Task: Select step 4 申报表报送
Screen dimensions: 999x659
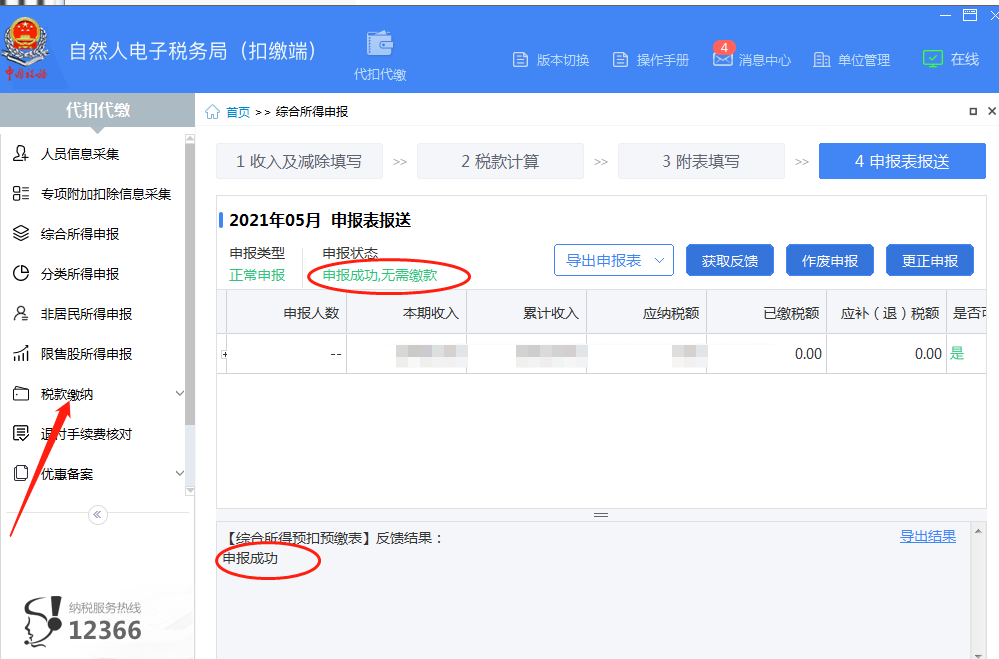Action: click(902, 161)
